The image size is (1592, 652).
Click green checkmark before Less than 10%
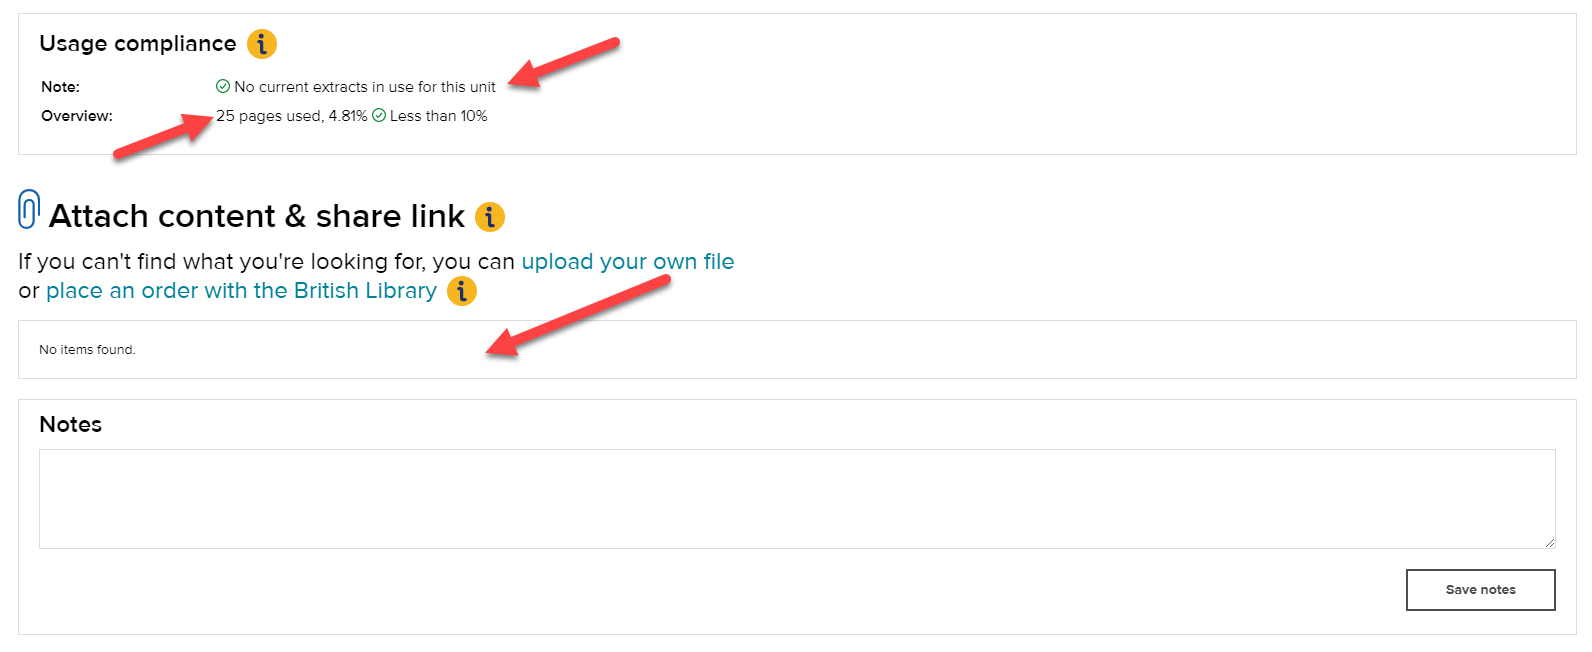coord(379,116)
